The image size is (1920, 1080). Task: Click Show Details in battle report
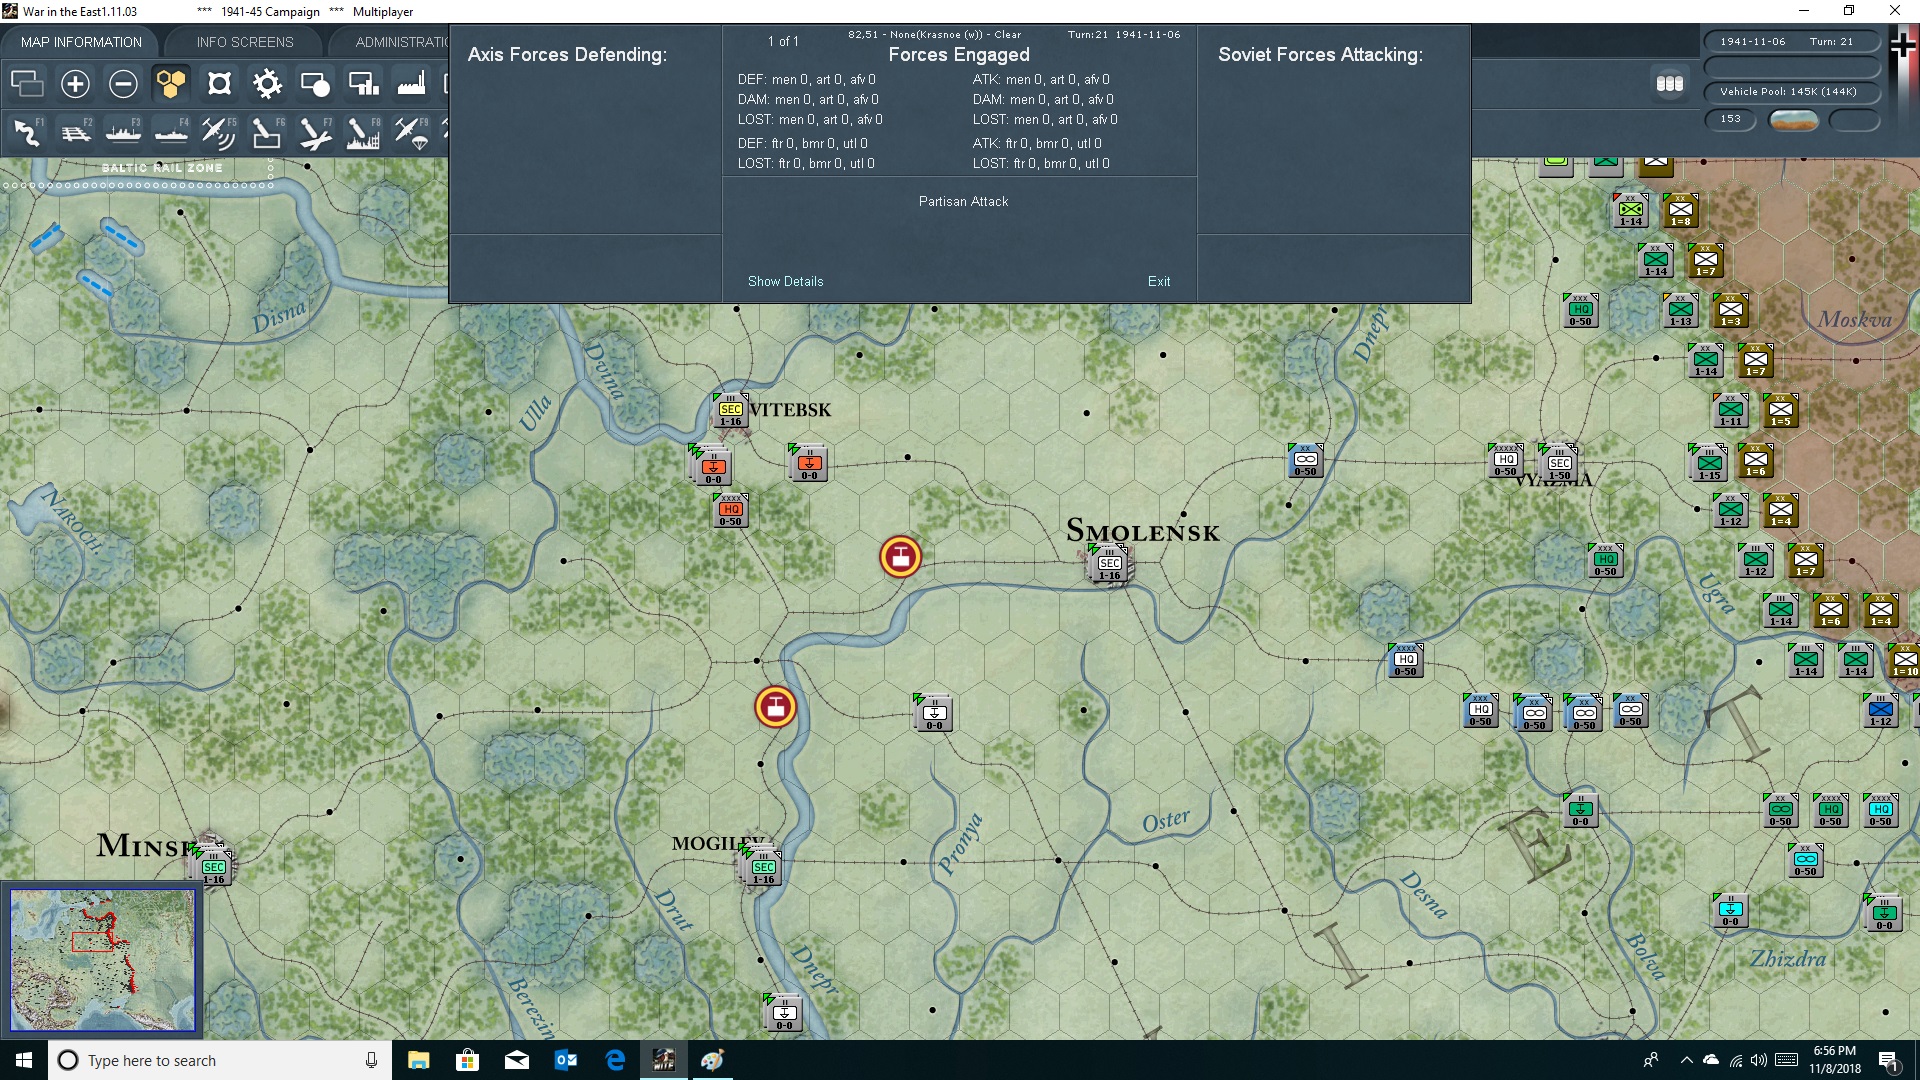coord(785,281)
